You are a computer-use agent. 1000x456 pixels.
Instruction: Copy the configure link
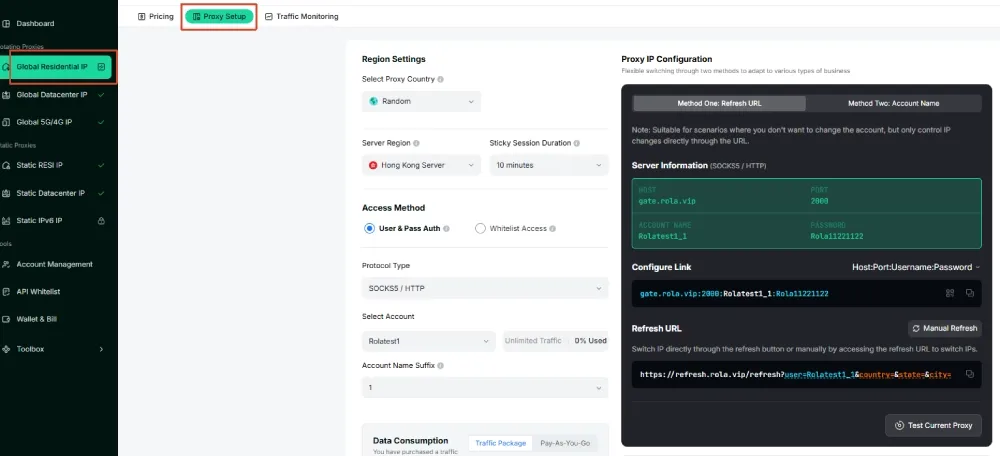pos(970,293)
